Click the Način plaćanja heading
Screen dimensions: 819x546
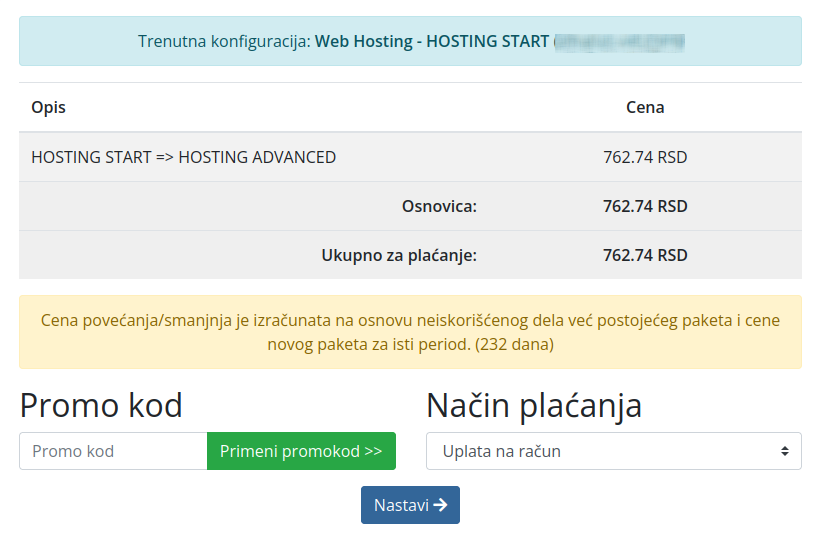(534, 405)
